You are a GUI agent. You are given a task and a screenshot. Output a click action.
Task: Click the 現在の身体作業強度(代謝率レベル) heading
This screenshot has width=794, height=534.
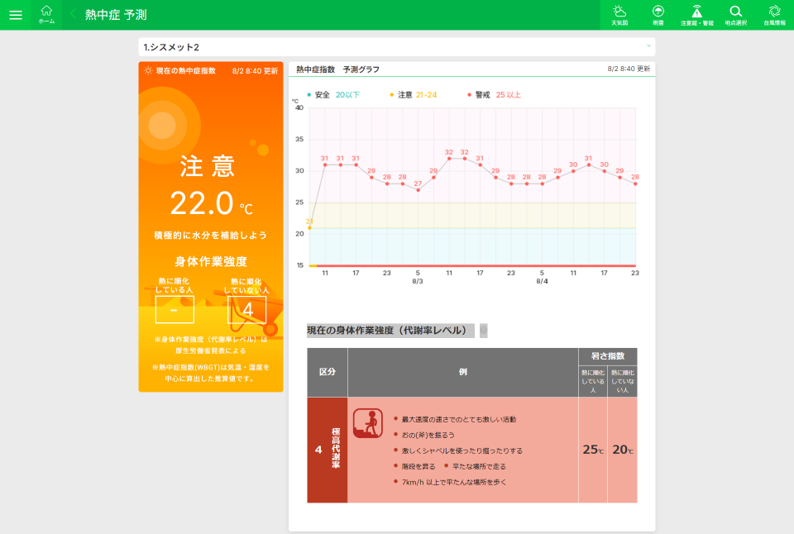390,331
